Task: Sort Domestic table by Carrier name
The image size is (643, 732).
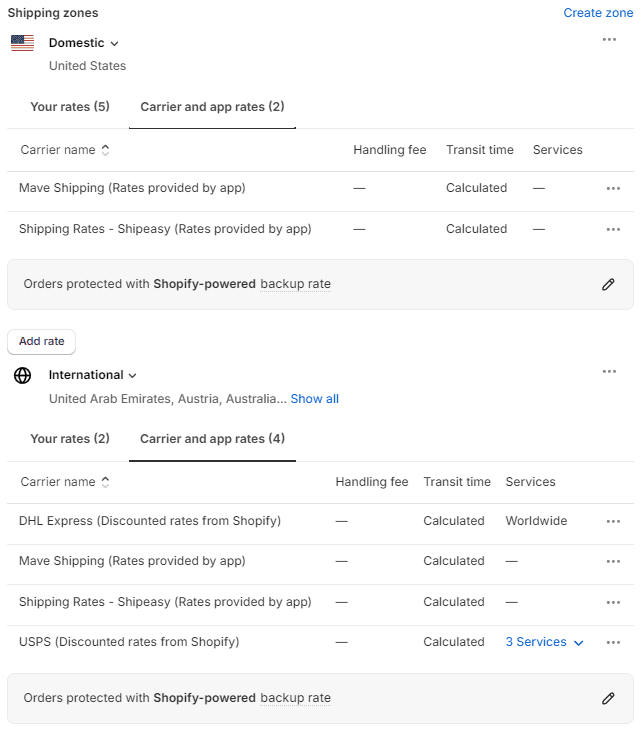Action: (x=65, y=150)
